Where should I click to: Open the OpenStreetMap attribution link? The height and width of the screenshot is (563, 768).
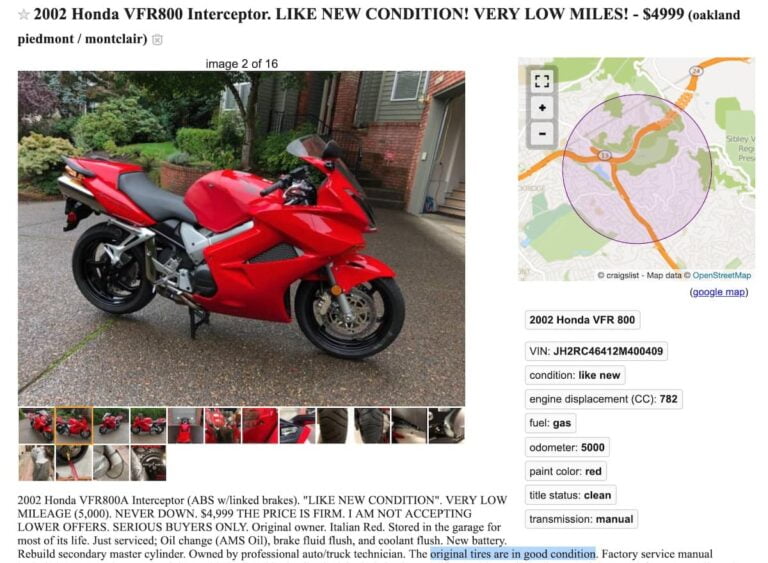click(721, 275)
